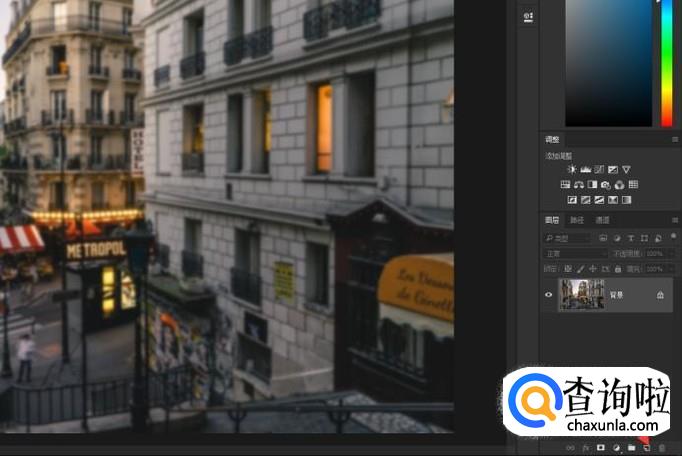Viewport: 682px width, 456px height.
Task: Add a Photo Filter adjustment
Action: coord(606,184)
